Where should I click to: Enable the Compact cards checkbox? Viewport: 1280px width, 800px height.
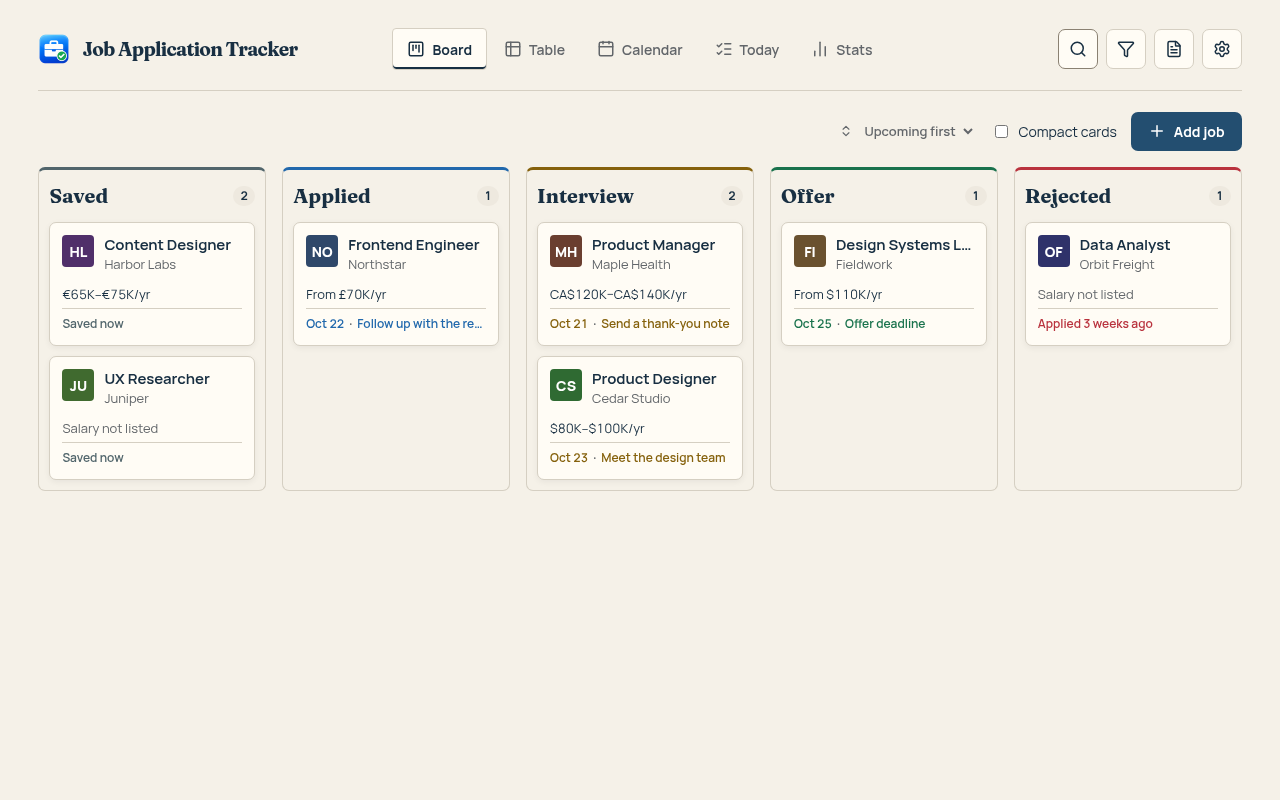[1001, 132]
